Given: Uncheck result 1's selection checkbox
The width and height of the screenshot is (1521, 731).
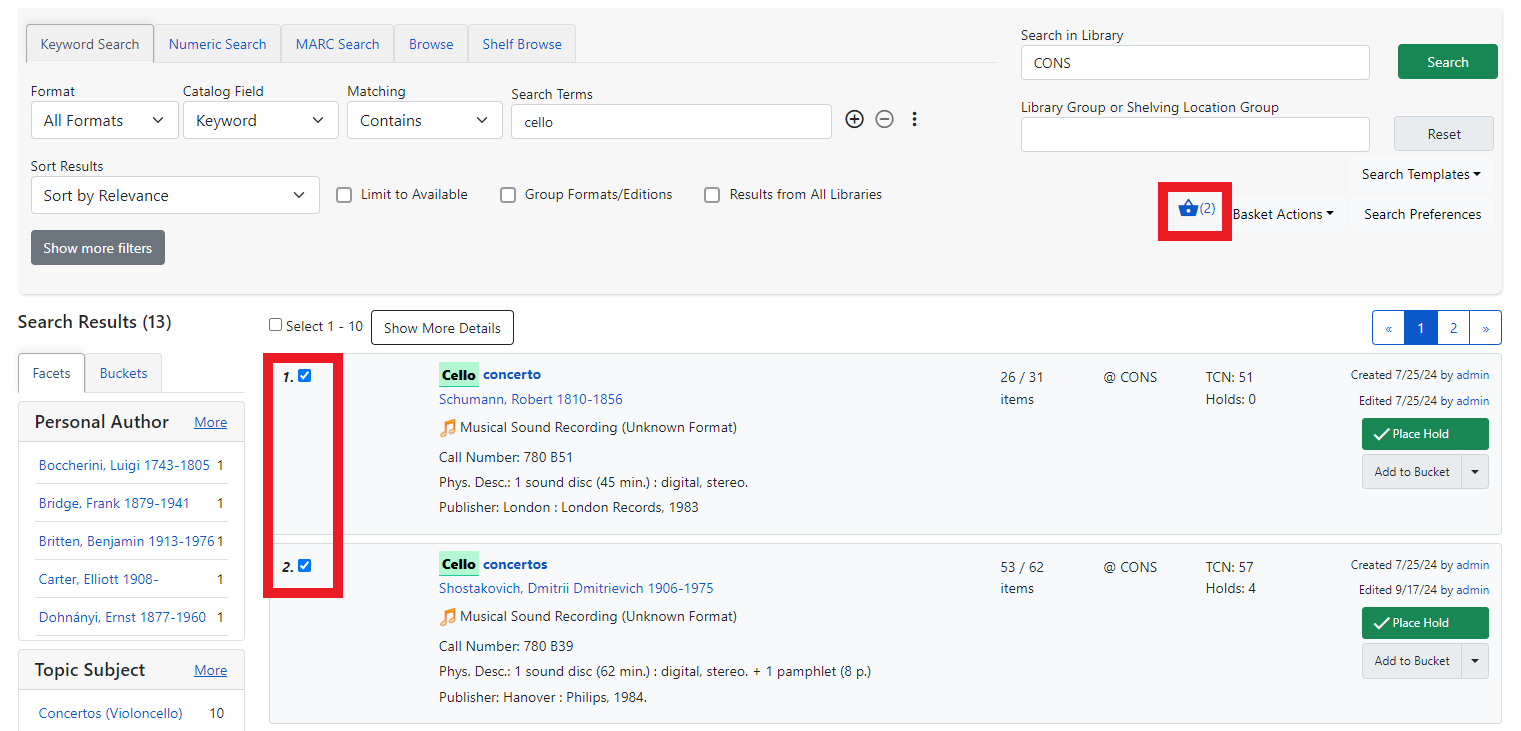Looking at the screenshot, I should pos(305,375).
